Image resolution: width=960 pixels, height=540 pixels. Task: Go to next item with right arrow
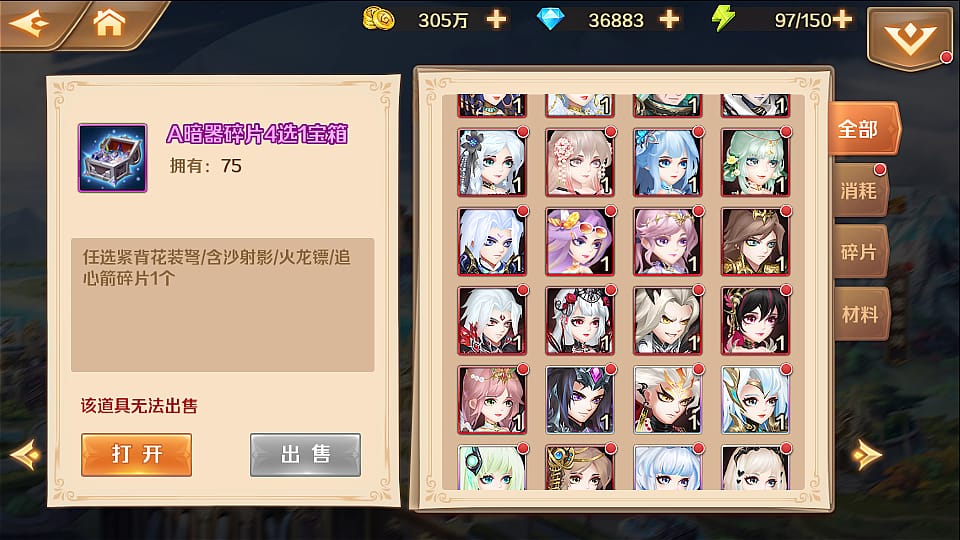pos(867,455)
